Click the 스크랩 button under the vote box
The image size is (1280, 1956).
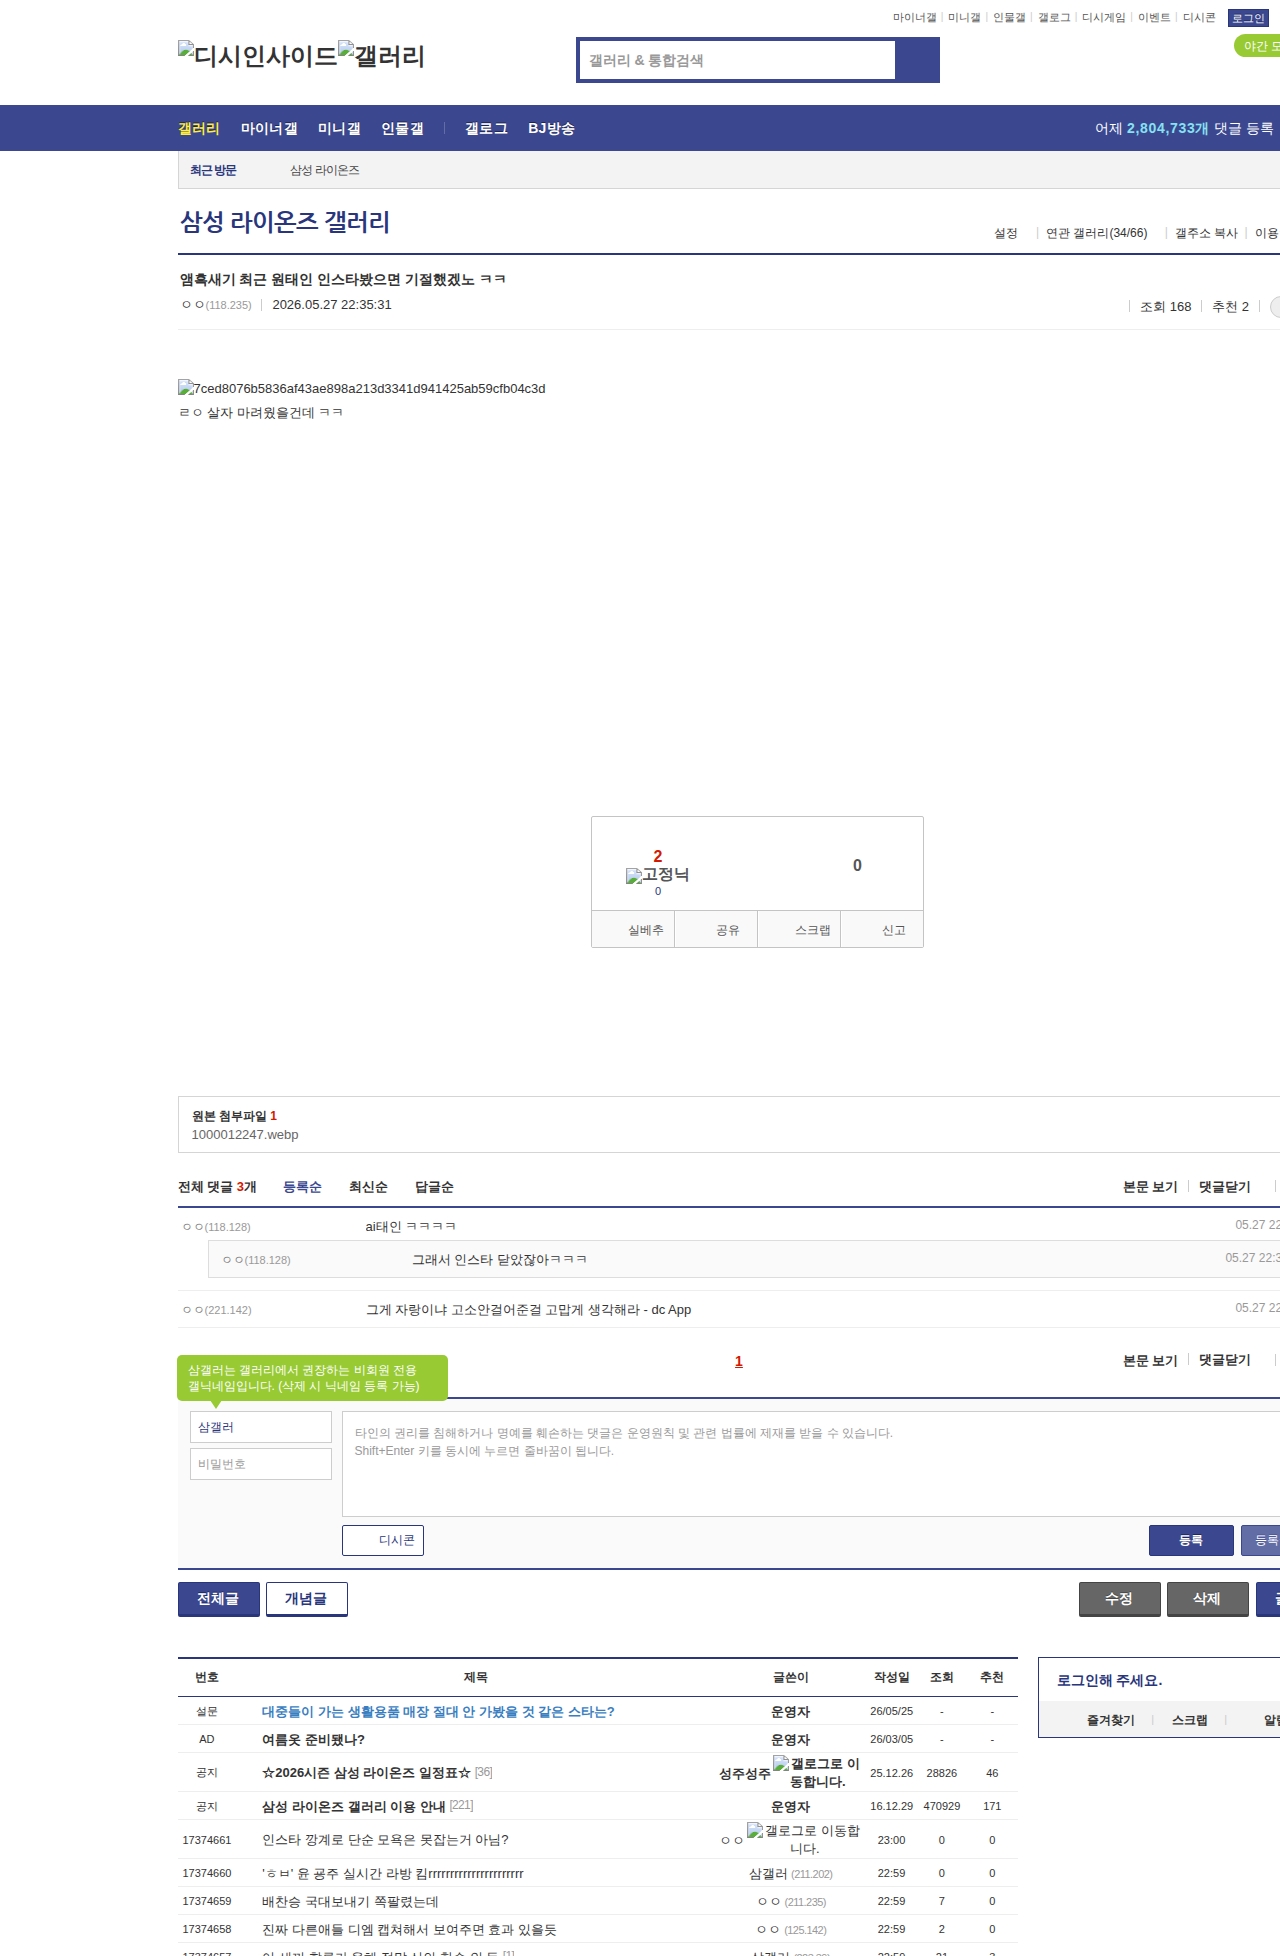pyautogui.click(x=799, y=930)
